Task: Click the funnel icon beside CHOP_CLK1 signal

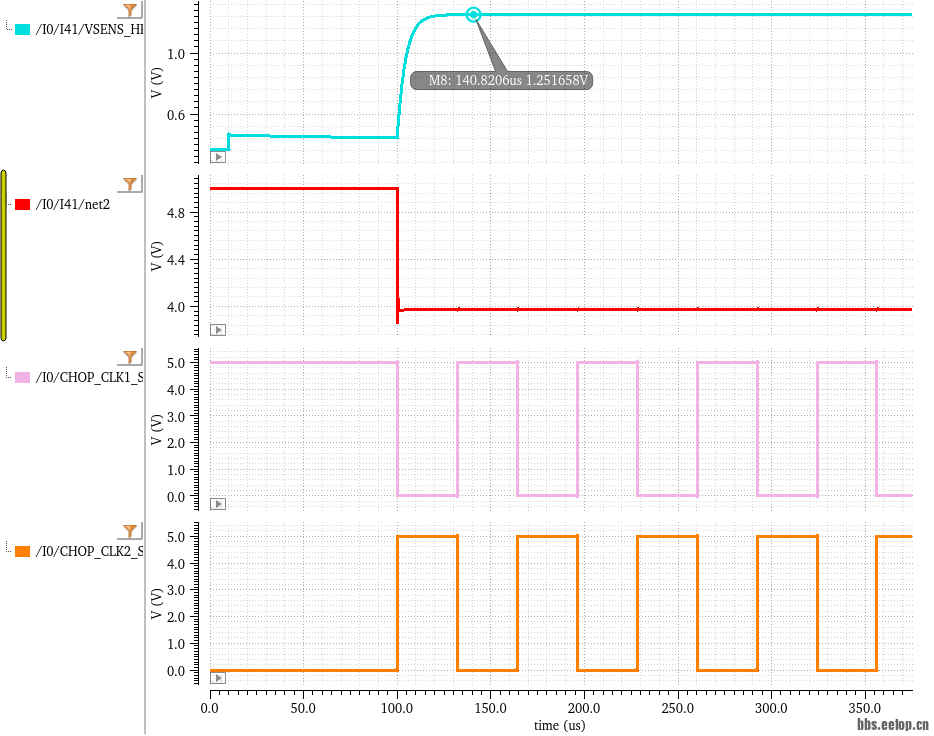Action: [x=130, y=357]
